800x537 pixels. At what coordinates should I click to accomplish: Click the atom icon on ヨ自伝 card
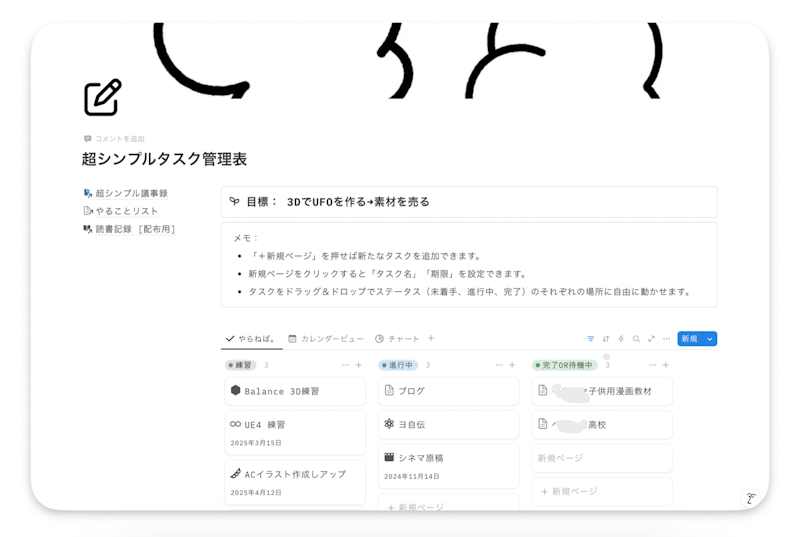pos(389,424)
